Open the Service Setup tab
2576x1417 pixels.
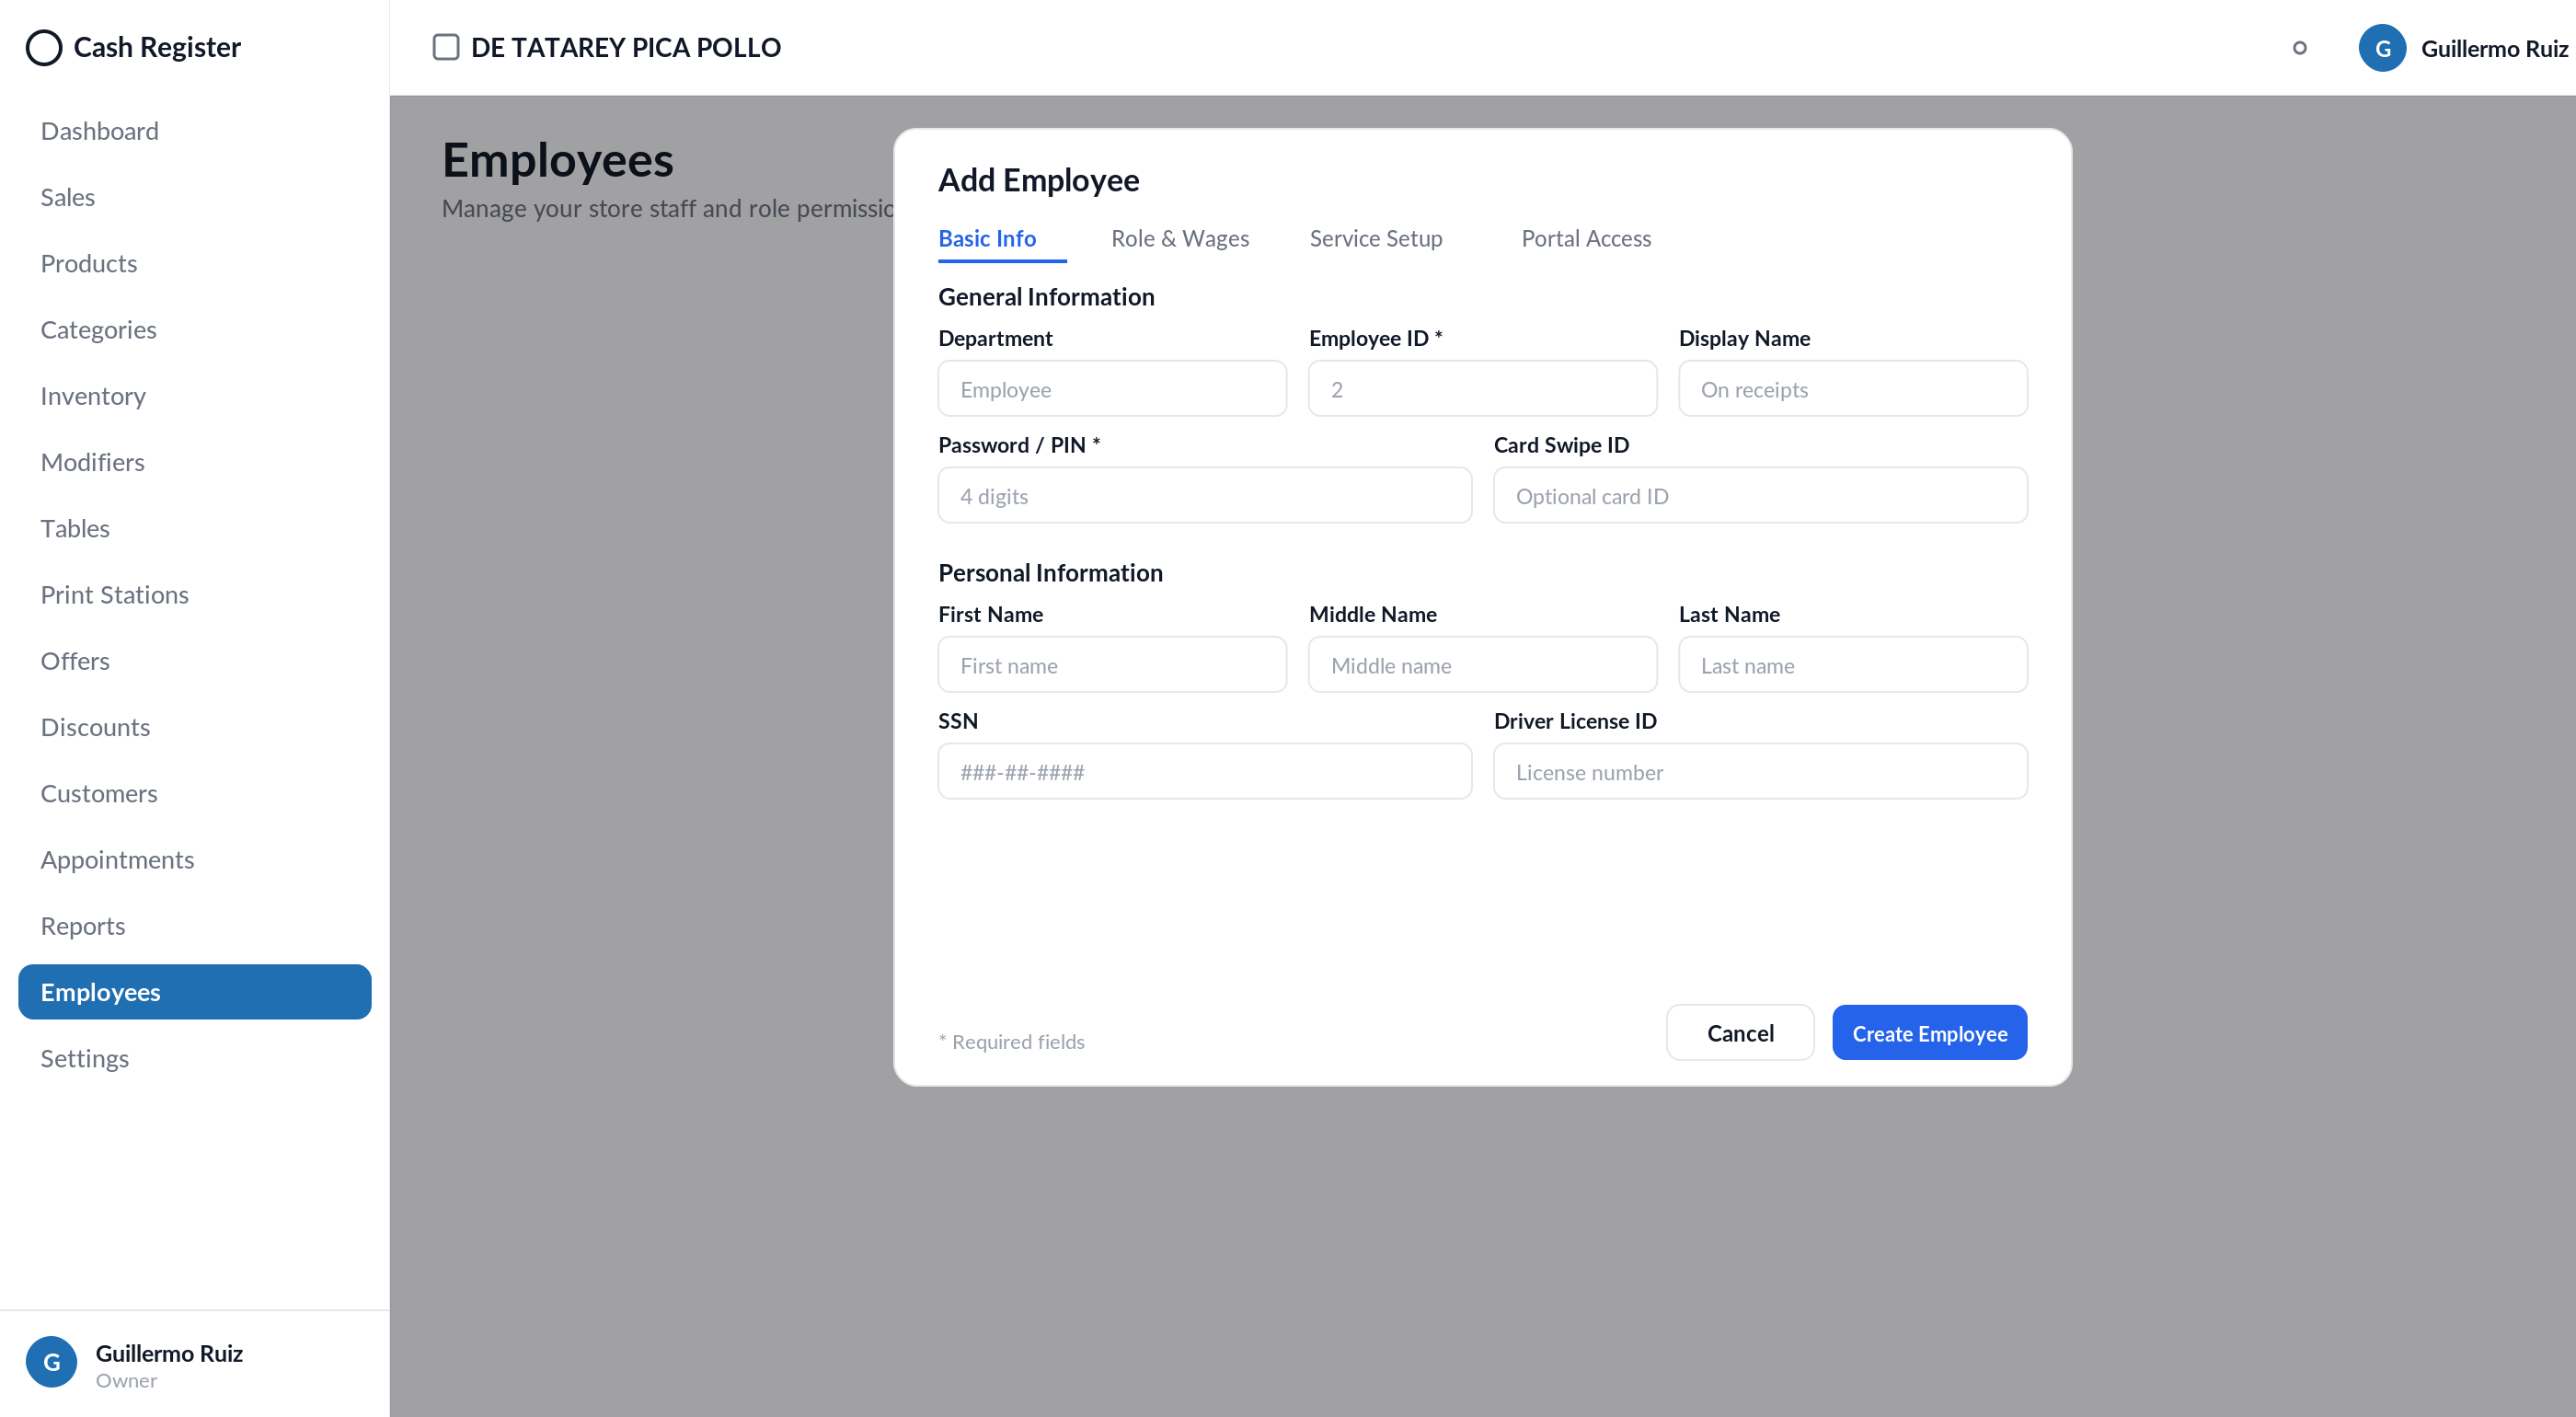coord(1376,238)
